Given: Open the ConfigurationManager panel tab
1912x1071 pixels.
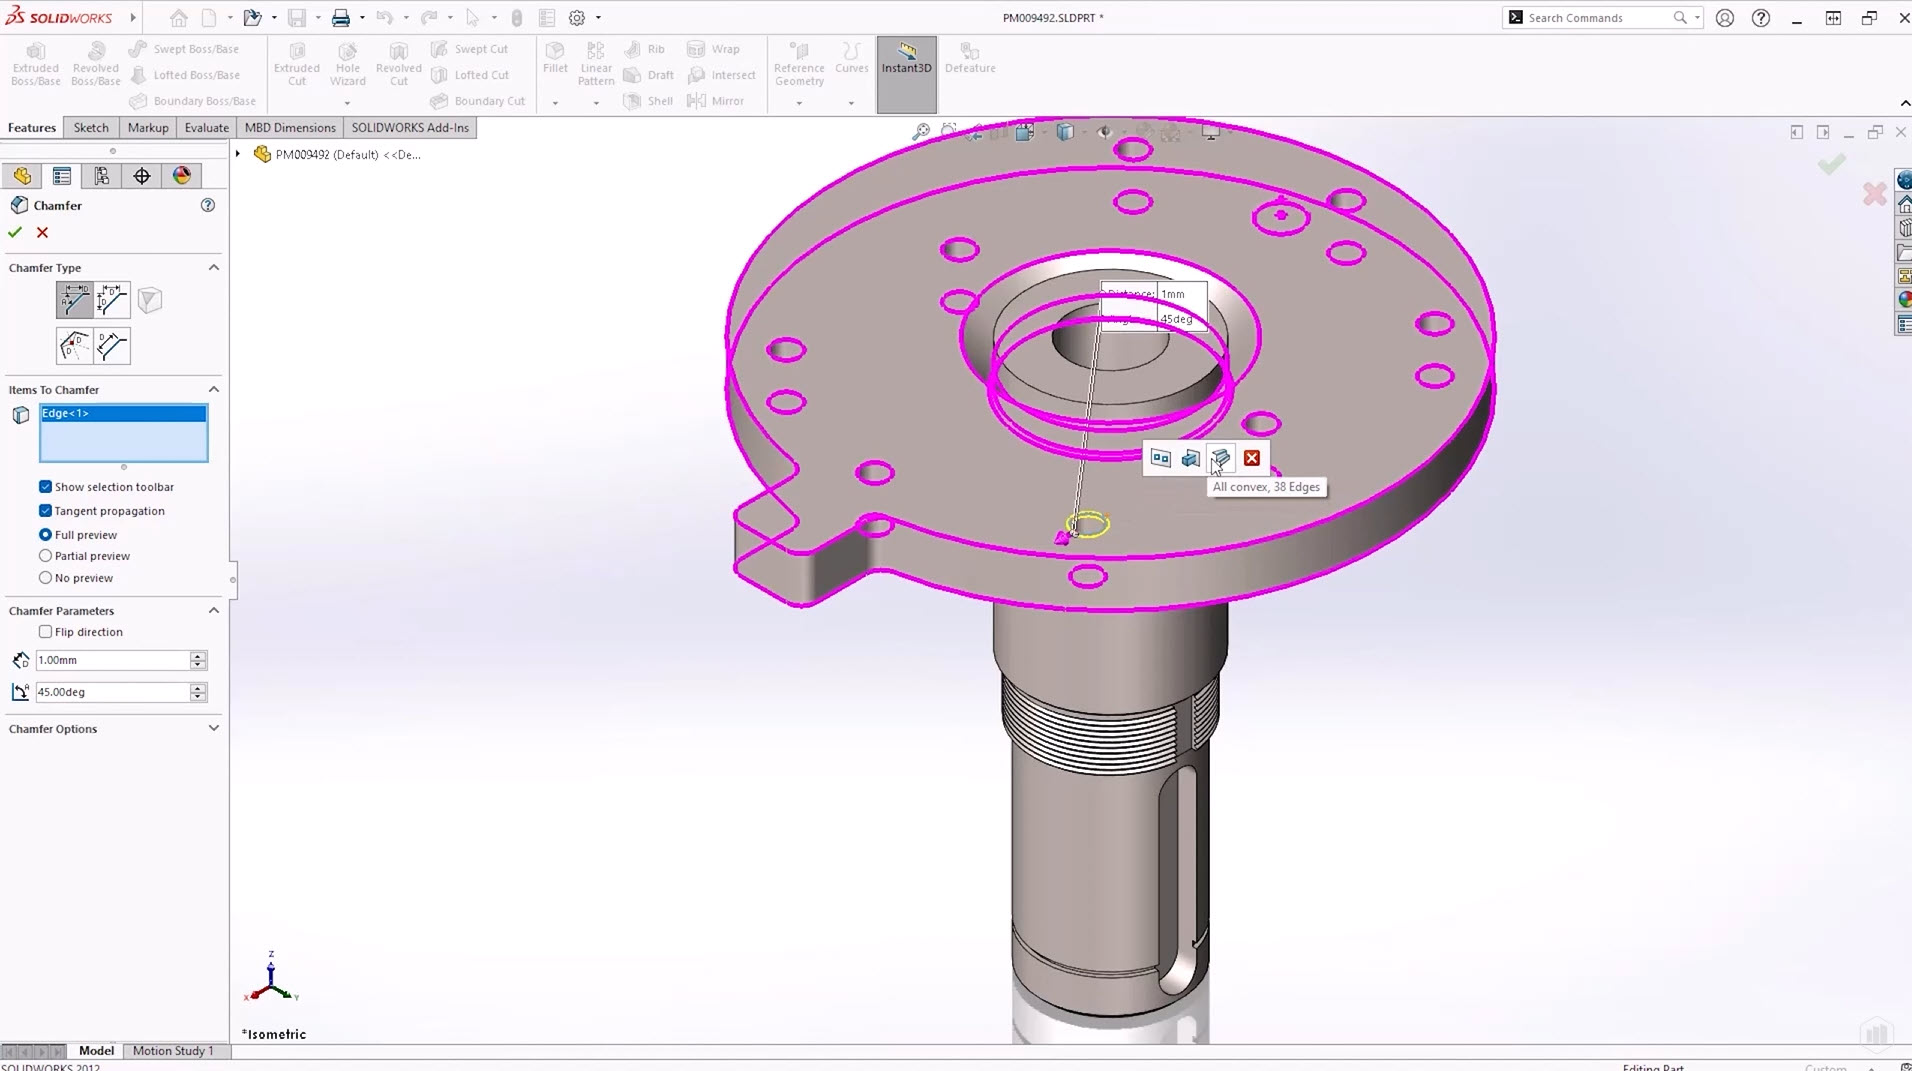Looking at the screenshot, I should pos(102,176).
